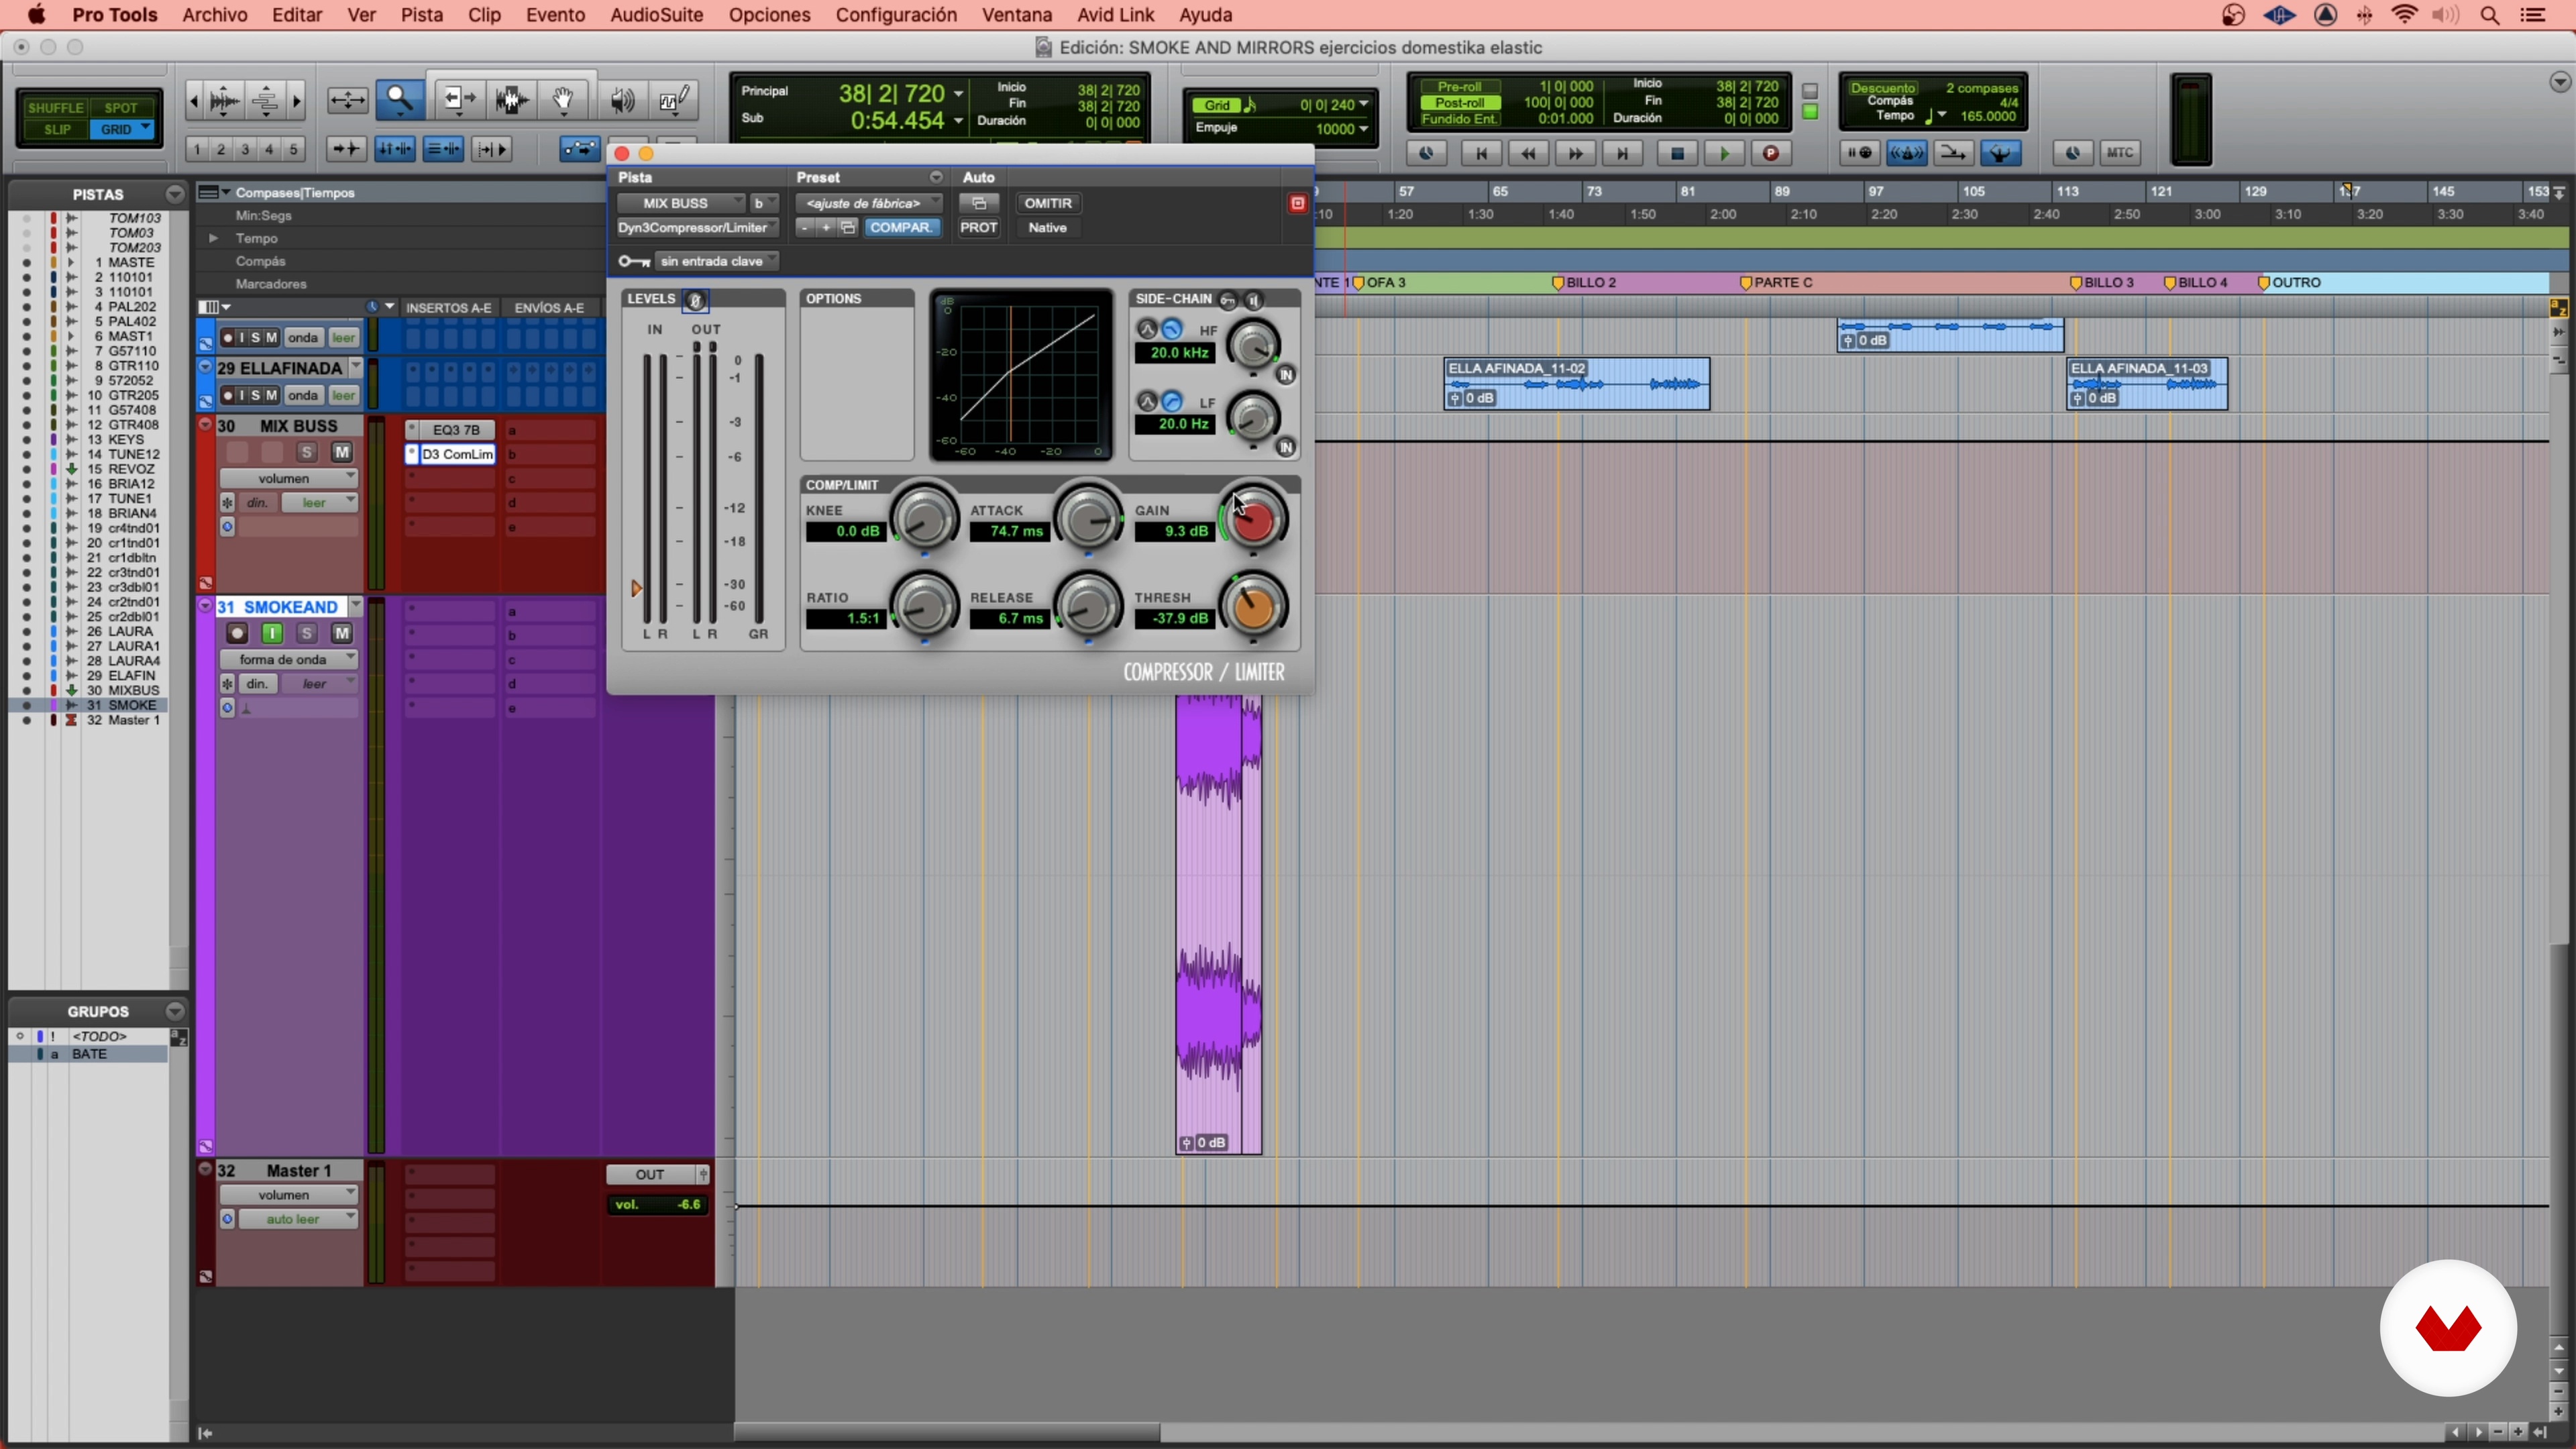This screenshot has height=1449, width=2576.
Task: Click the MIDI merge icon
Action: point(1953,153)
